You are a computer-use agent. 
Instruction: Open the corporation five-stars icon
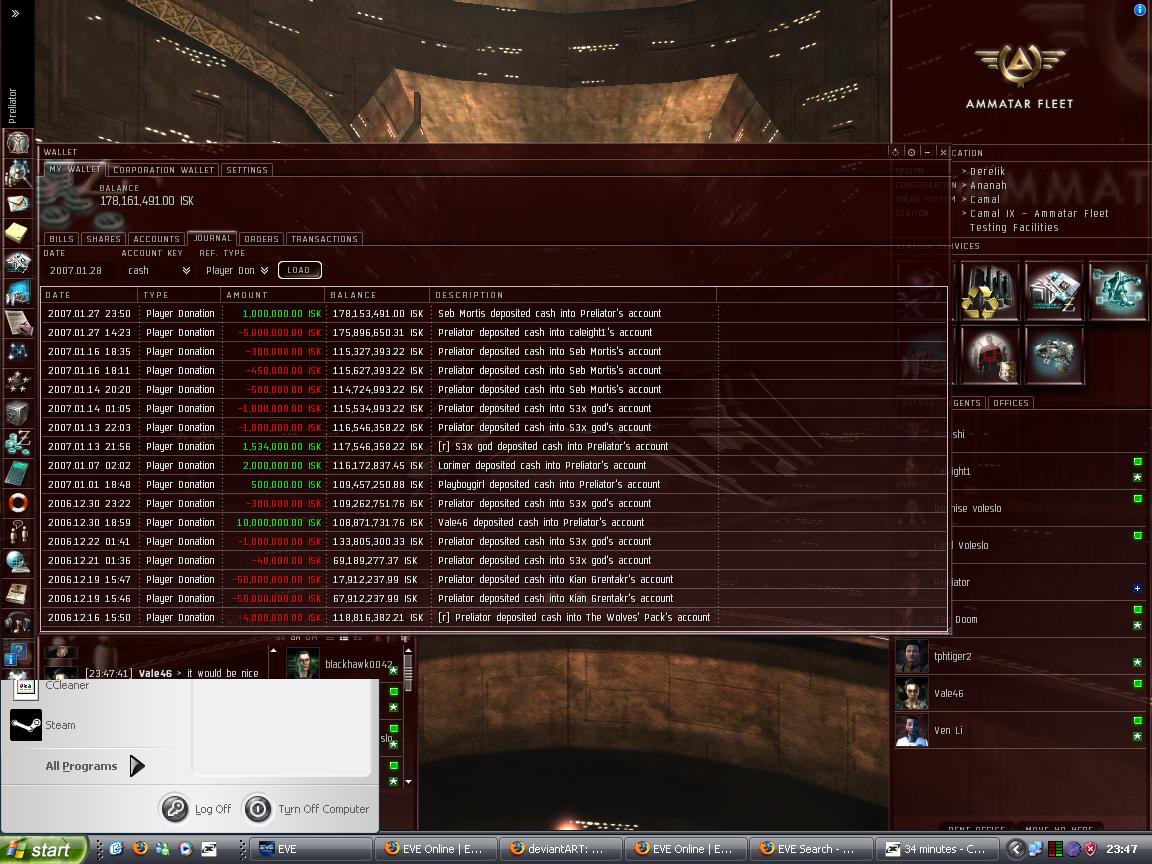pos(18,381)
